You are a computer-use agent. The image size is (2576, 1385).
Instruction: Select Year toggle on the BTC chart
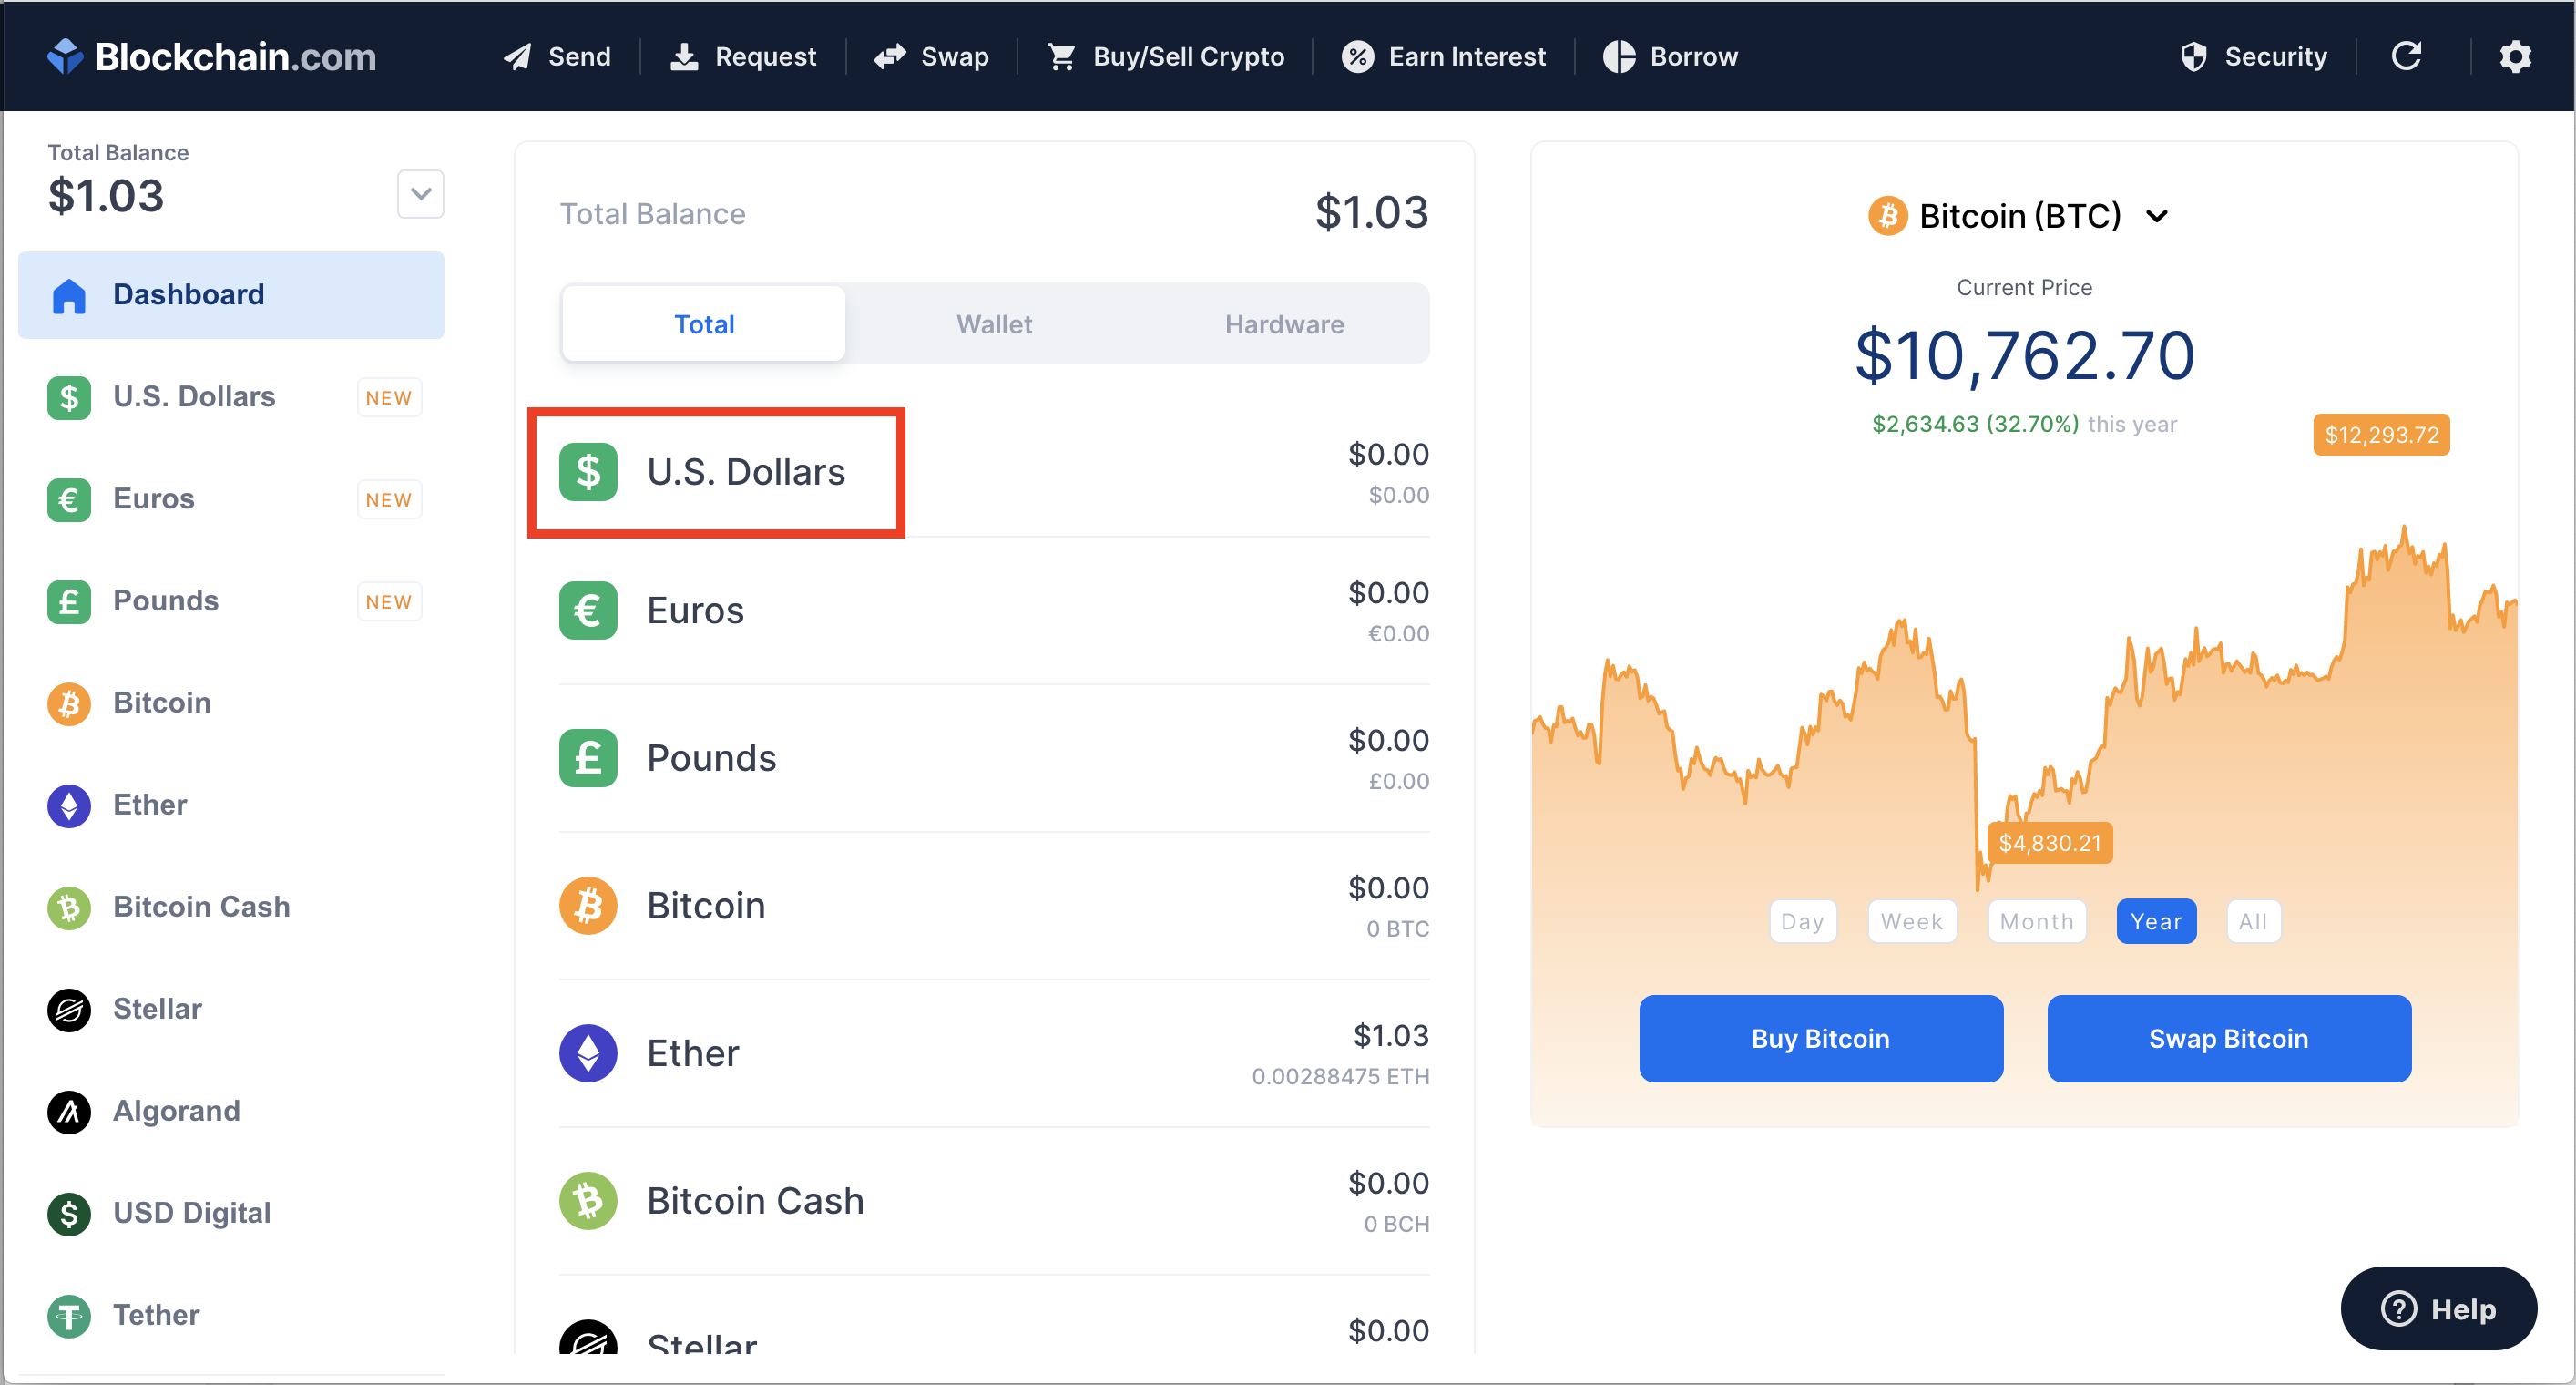coord(2150,921)
